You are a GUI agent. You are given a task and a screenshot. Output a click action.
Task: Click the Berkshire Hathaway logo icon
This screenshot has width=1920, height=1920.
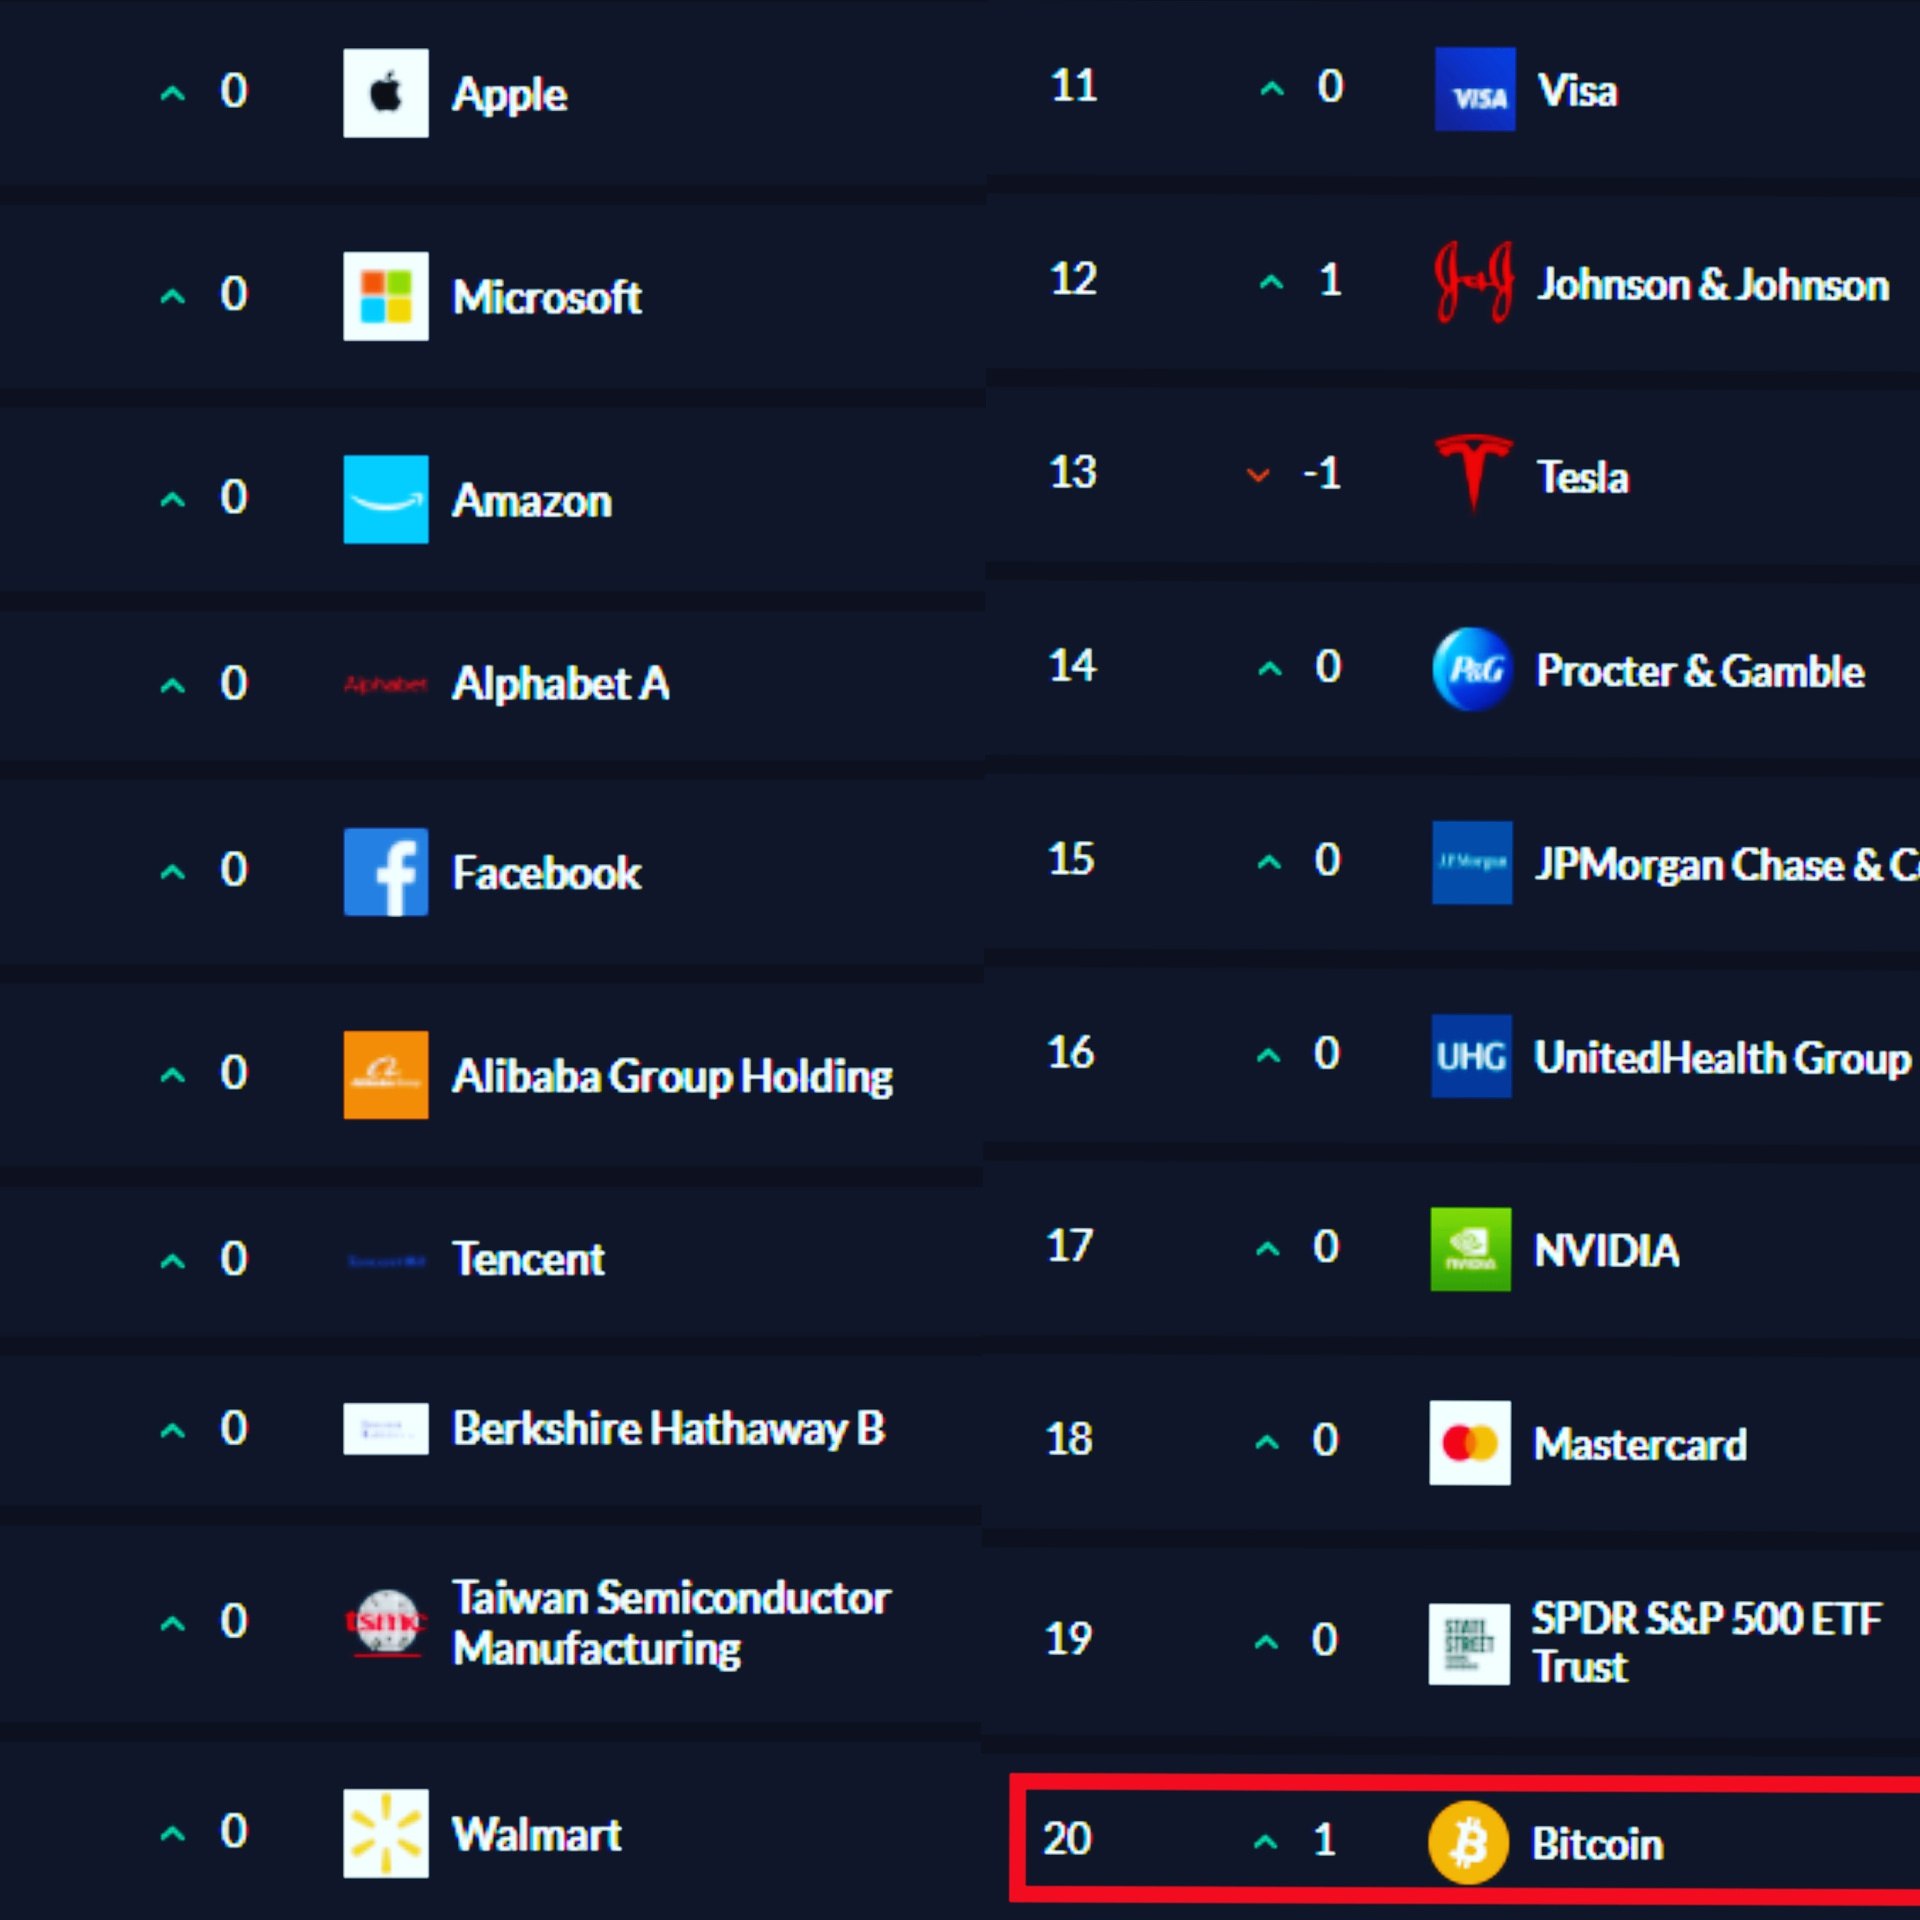pyautogui.click(x=385, y=1428)
